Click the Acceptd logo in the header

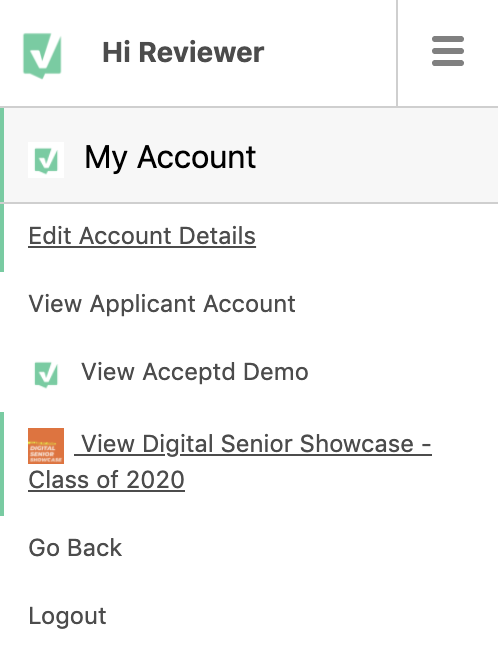[x=42, y=55]
